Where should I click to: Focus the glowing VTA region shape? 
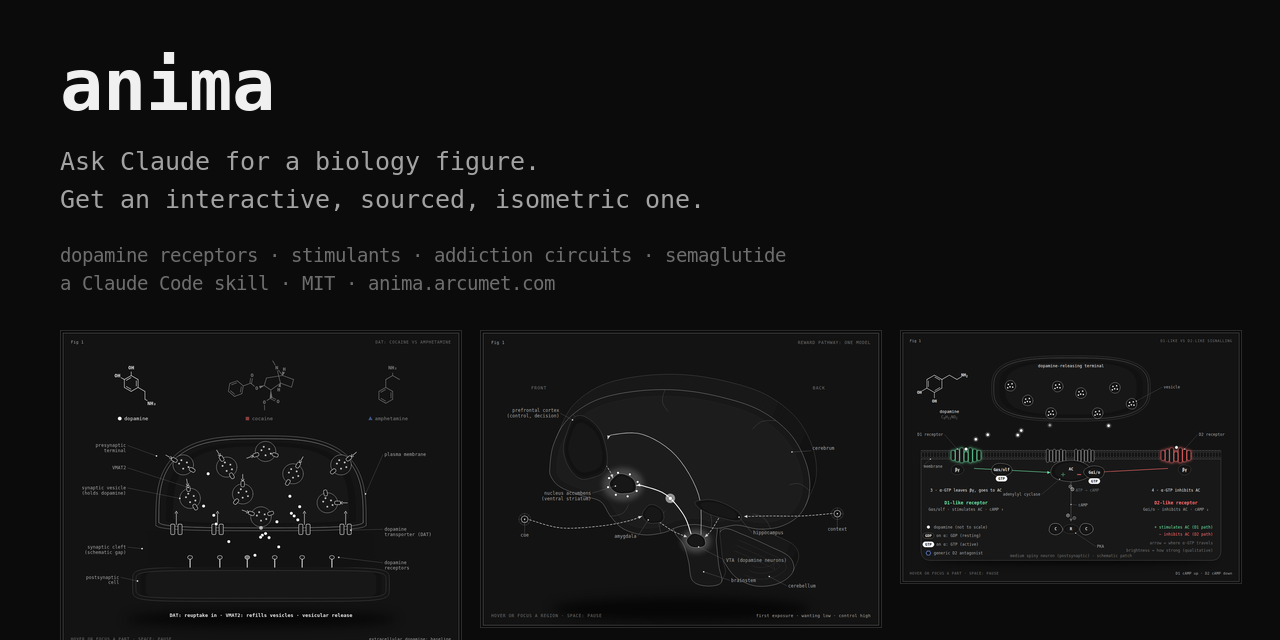pyautogui.click(x=696, y=540)
